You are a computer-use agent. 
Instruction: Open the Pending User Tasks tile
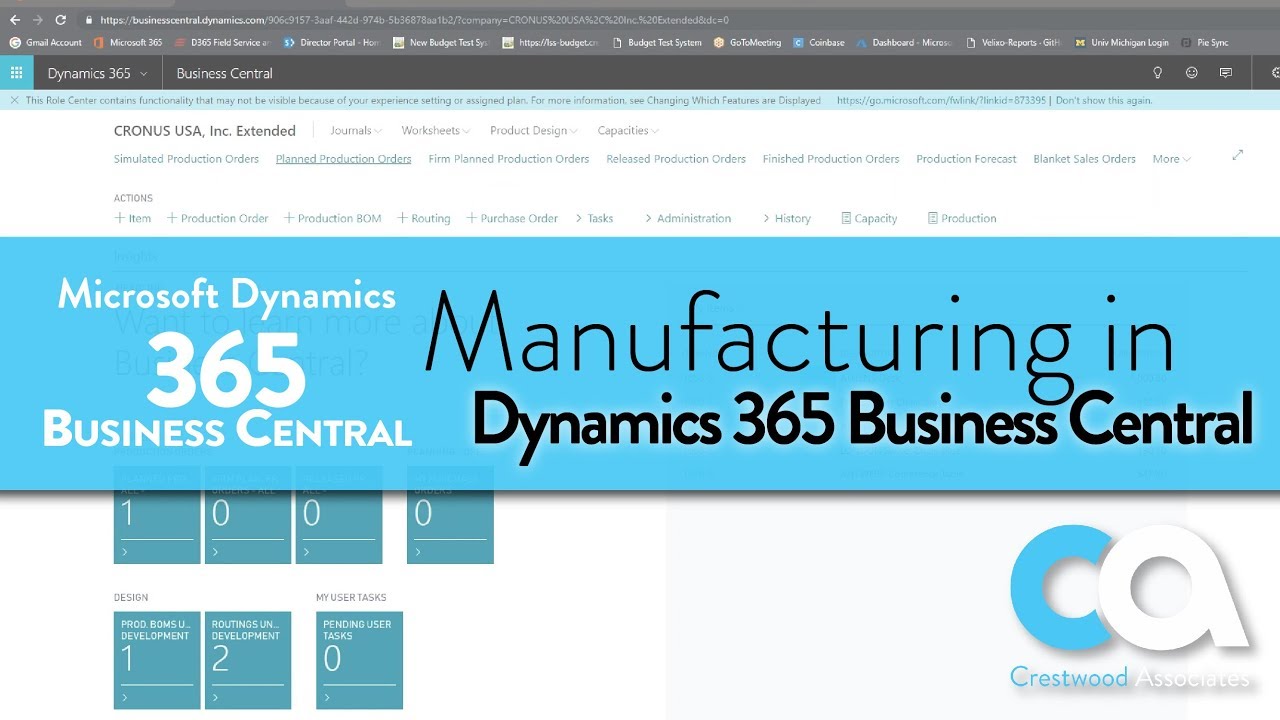click(359, 661)
